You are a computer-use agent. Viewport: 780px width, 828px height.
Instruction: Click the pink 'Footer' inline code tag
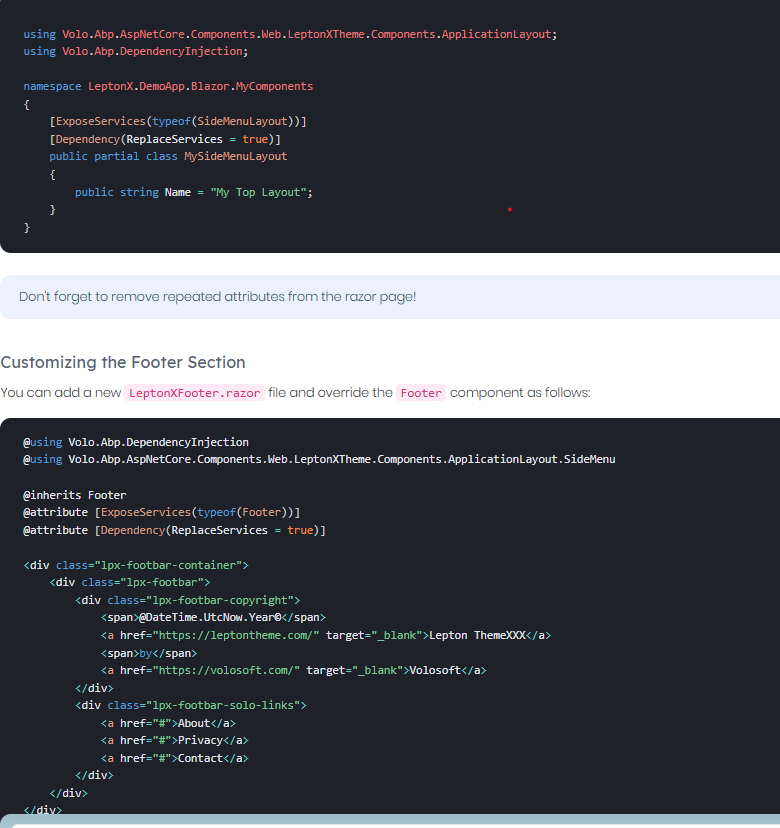(421, 393)
